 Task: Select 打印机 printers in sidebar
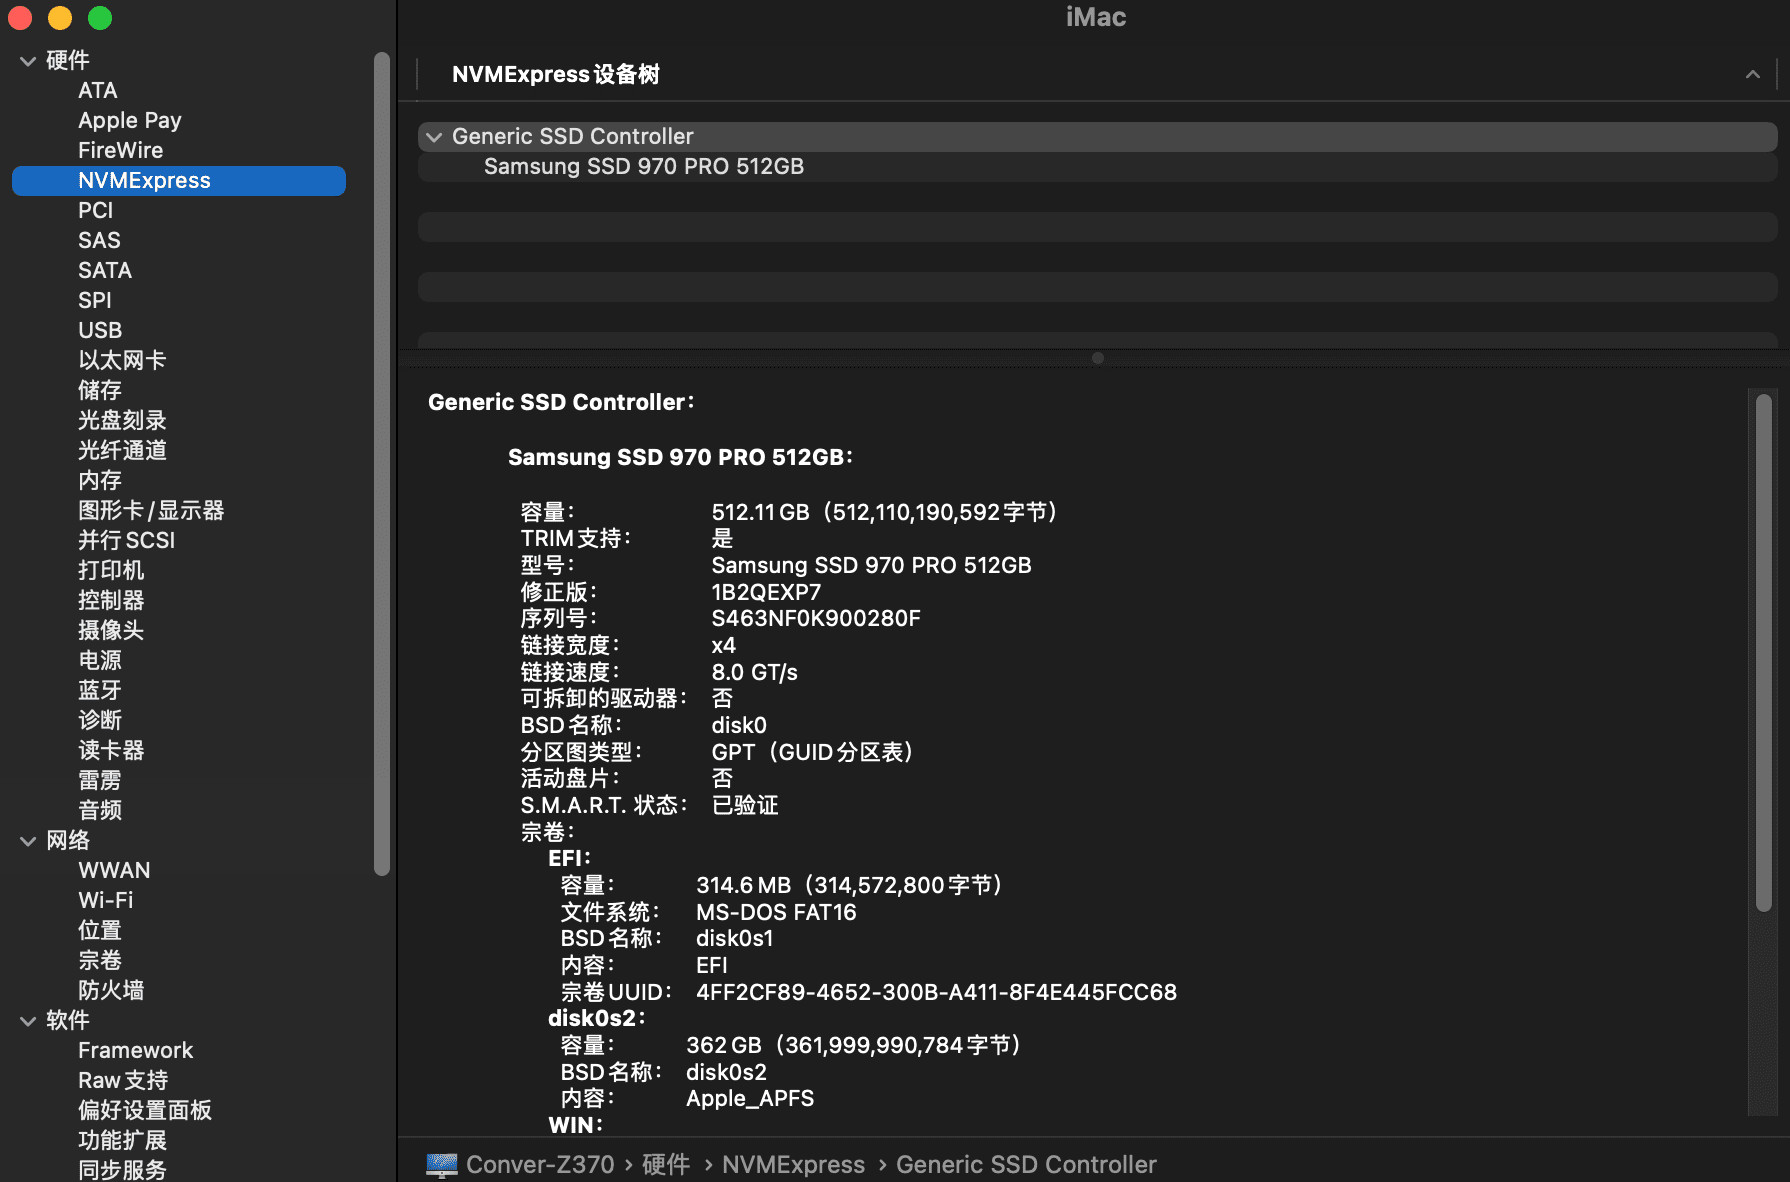click(111, 571)
